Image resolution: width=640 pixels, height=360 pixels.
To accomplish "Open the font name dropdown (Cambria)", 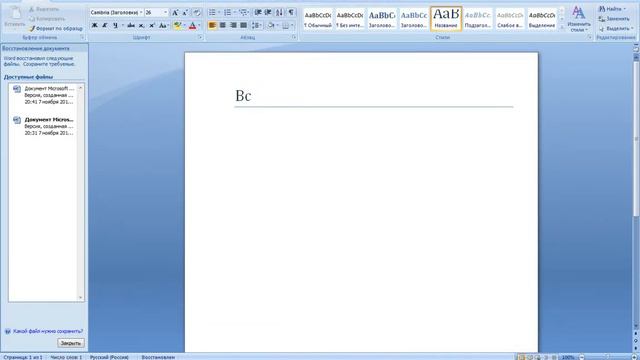I will tap(141, 13).
